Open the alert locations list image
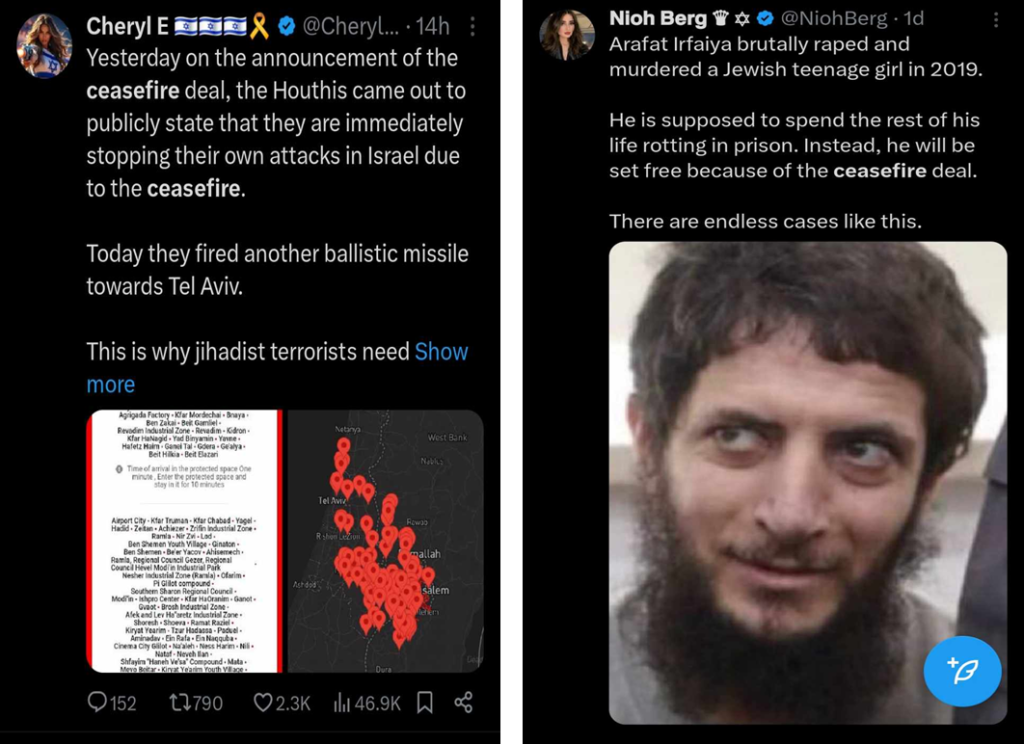 (185, 541)
